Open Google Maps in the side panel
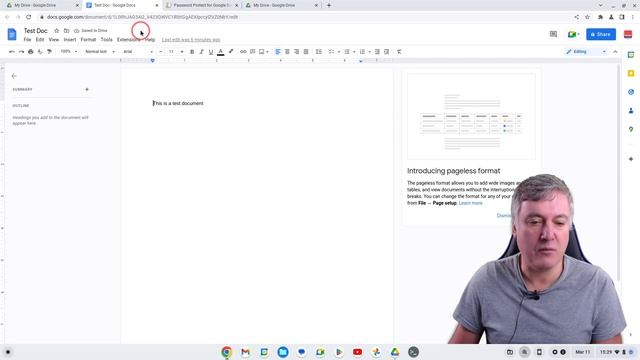Viewport: 640px width, 360px height. pos(631,129)
